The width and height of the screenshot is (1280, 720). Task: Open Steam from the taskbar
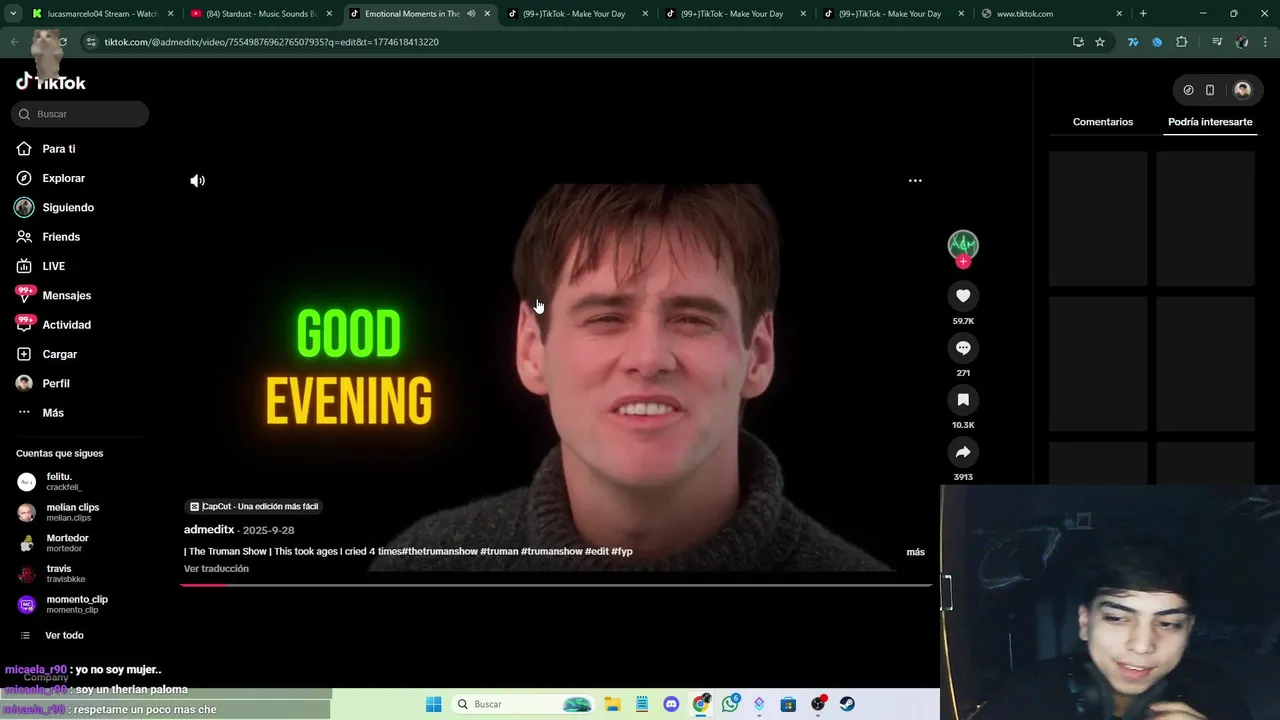click(x=847, y=704)
